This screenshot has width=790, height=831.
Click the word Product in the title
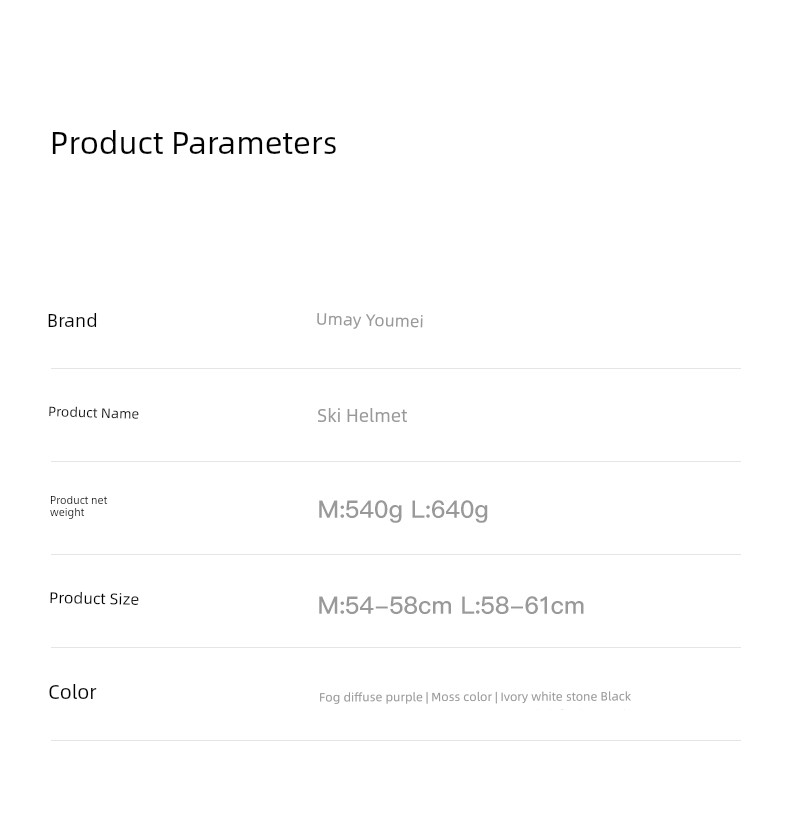coord(107,143)
